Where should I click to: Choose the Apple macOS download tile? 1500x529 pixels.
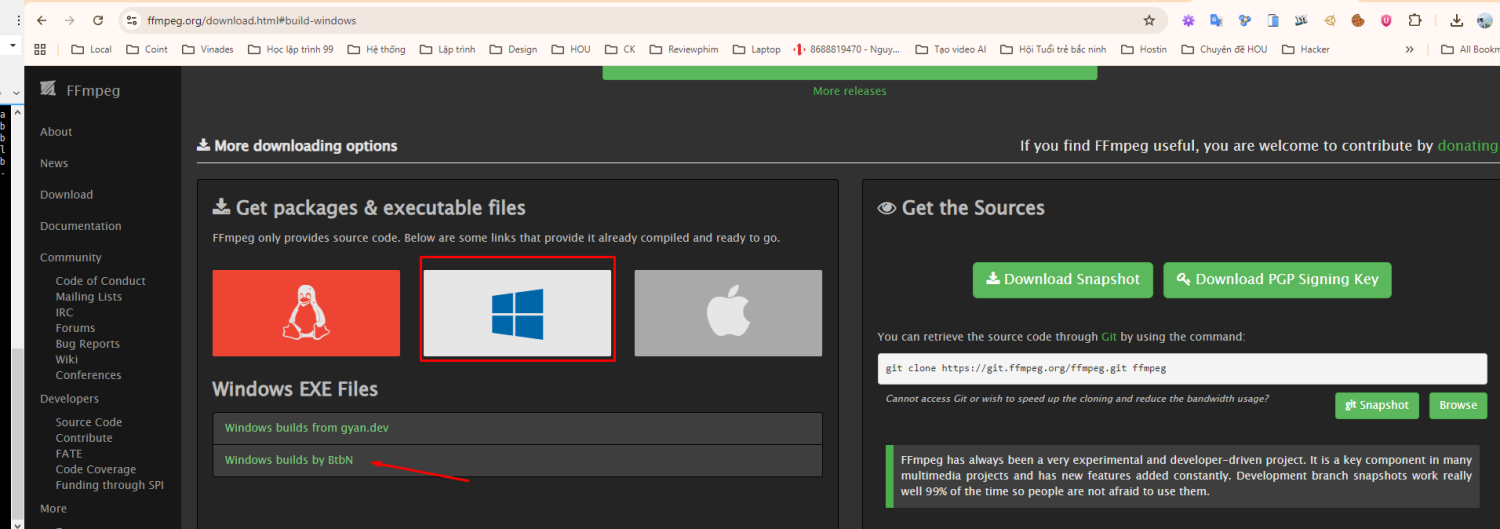coord(728,313)
